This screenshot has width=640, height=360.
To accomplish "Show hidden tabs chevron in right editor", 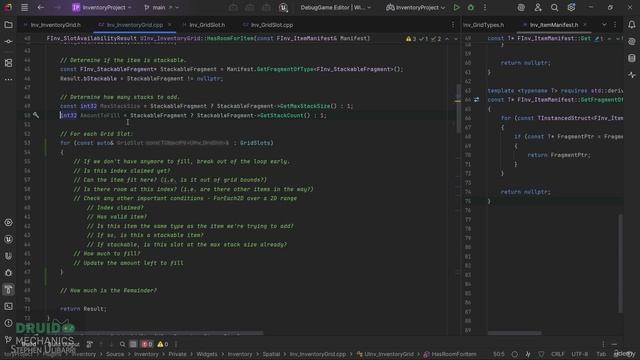I will pos(604,25).
